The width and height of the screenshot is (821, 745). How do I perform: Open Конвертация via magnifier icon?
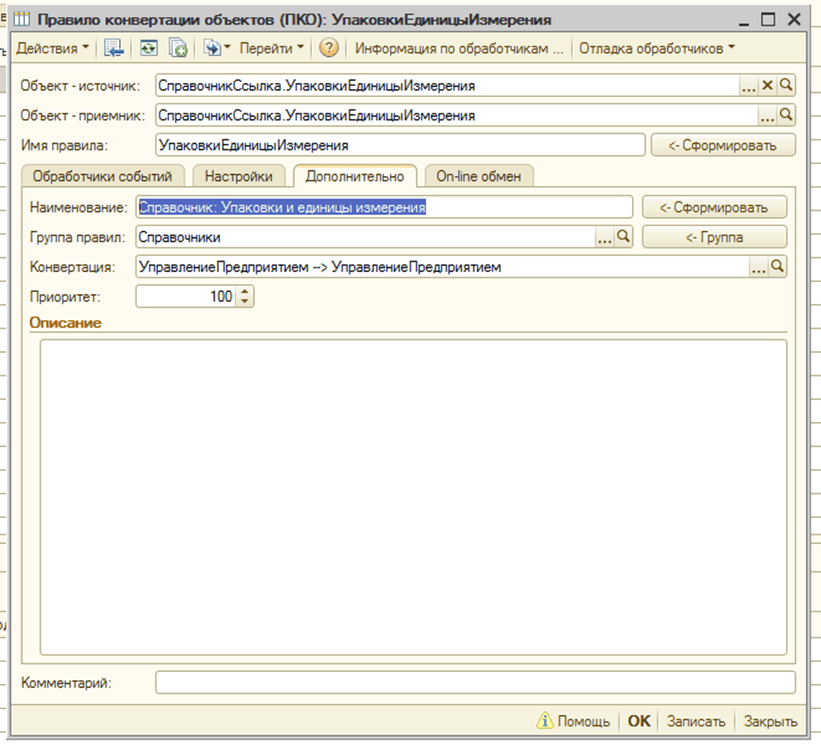click(x=777, y=267)
